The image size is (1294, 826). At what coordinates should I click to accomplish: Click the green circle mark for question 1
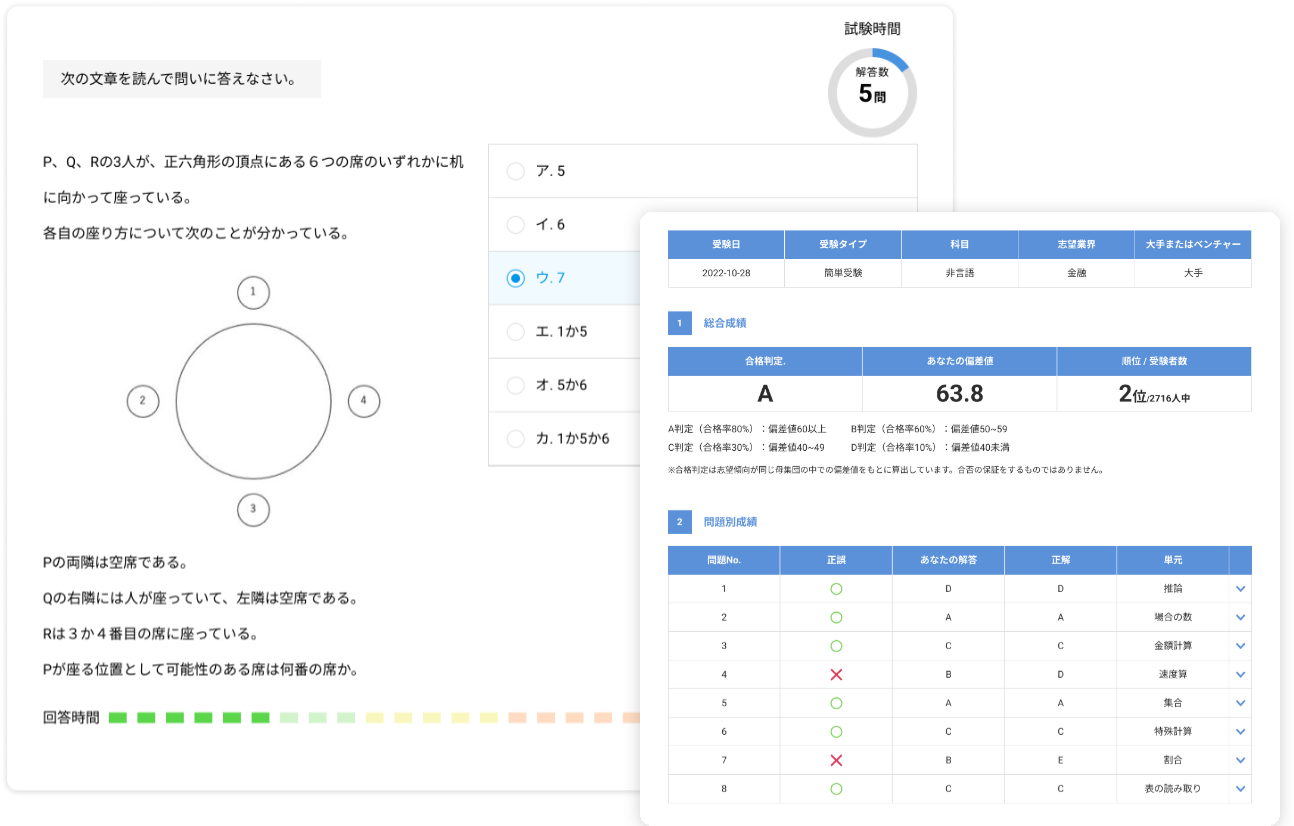point(836,589)
